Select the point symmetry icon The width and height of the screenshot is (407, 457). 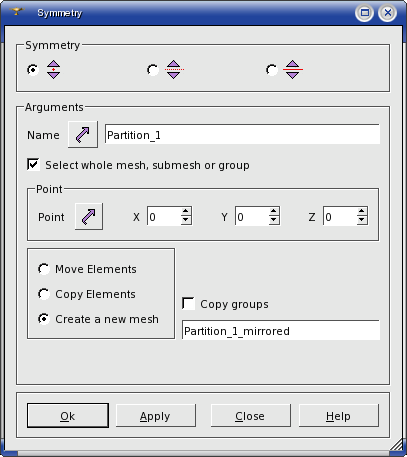(x=53, y=70)
